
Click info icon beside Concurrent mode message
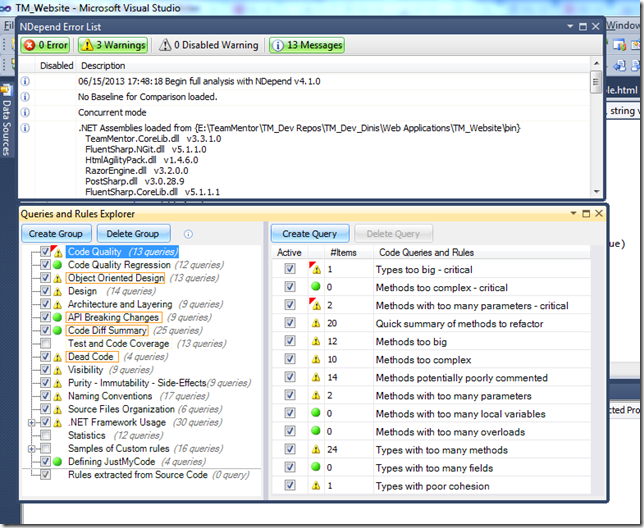click(26, 113)
